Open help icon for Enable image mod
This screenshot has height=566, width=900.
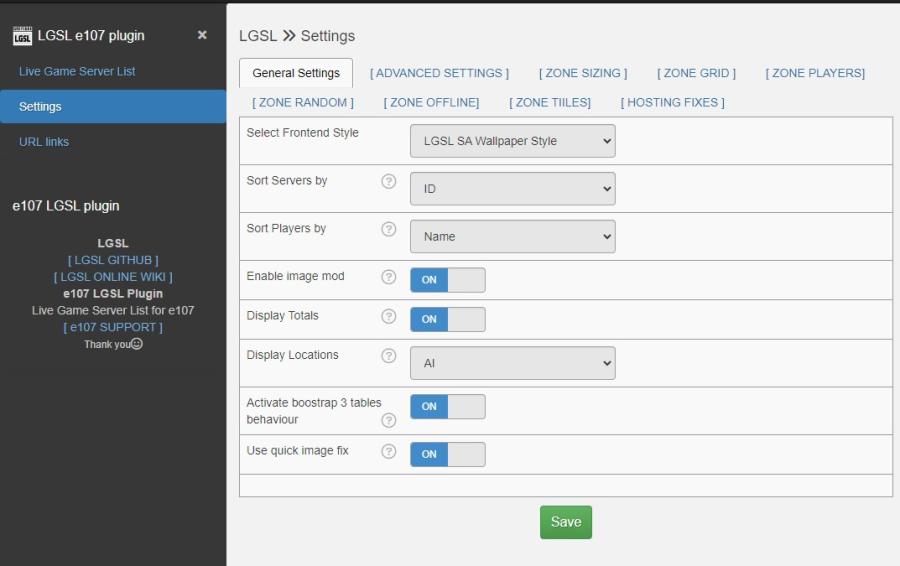coord(389,277)
